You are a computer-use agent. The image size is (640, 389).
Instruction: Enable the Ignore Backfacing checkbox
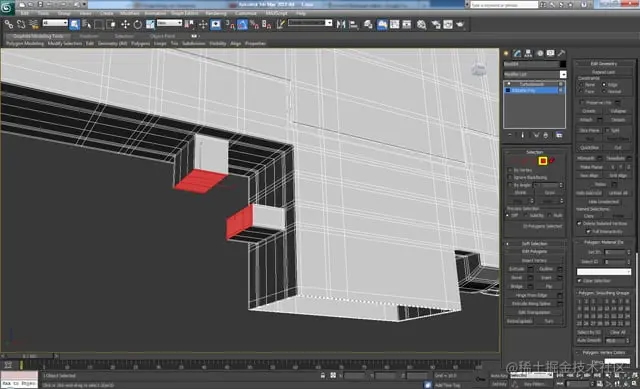point(510,177)
